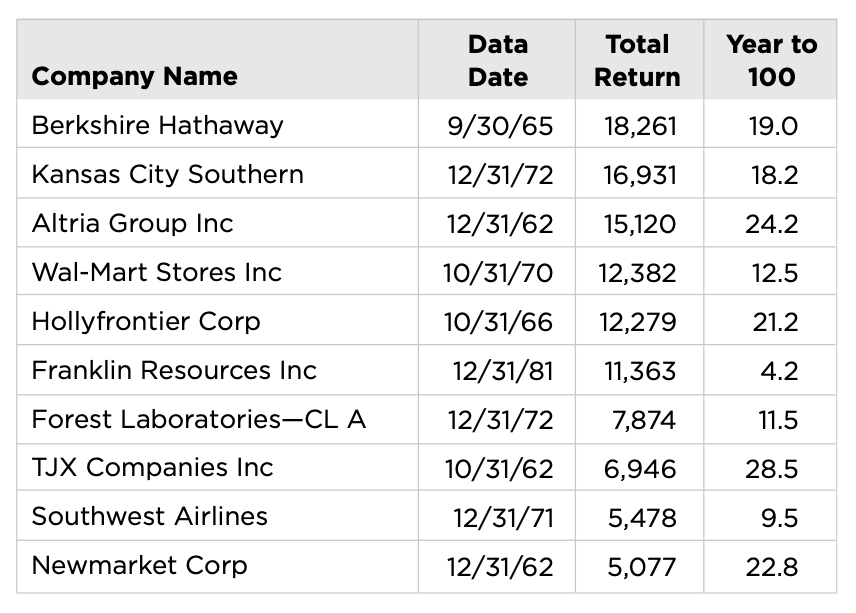
Task: Click the Year to 100 column header
Action: (x=771, y=61)
